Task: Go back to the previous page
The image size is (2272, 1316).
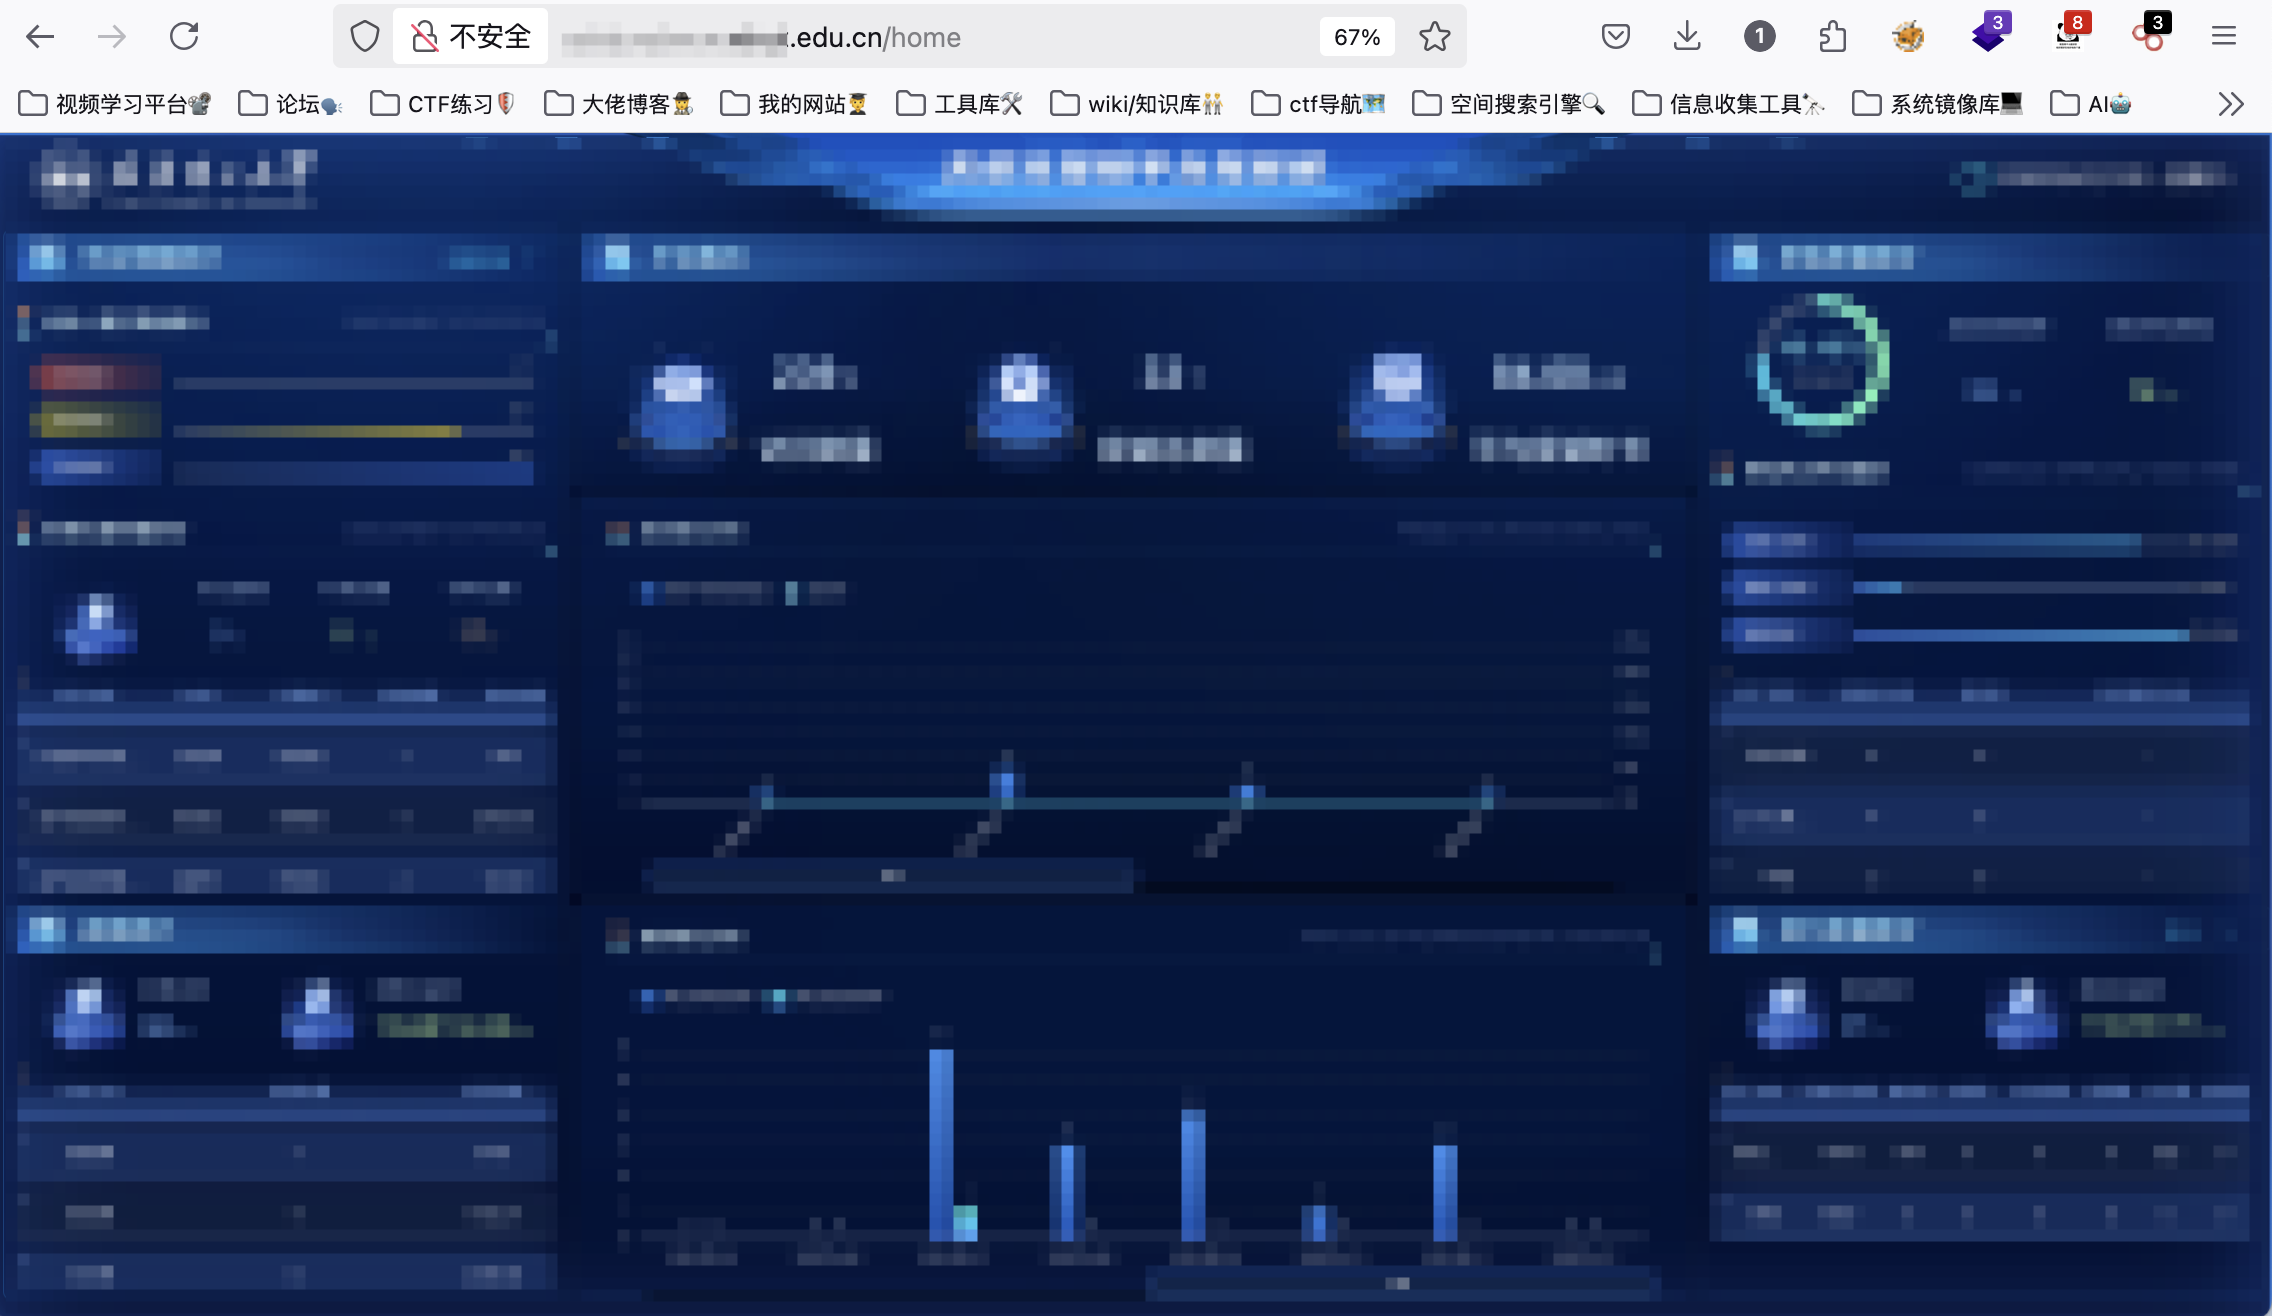Action: click(40, 37)
